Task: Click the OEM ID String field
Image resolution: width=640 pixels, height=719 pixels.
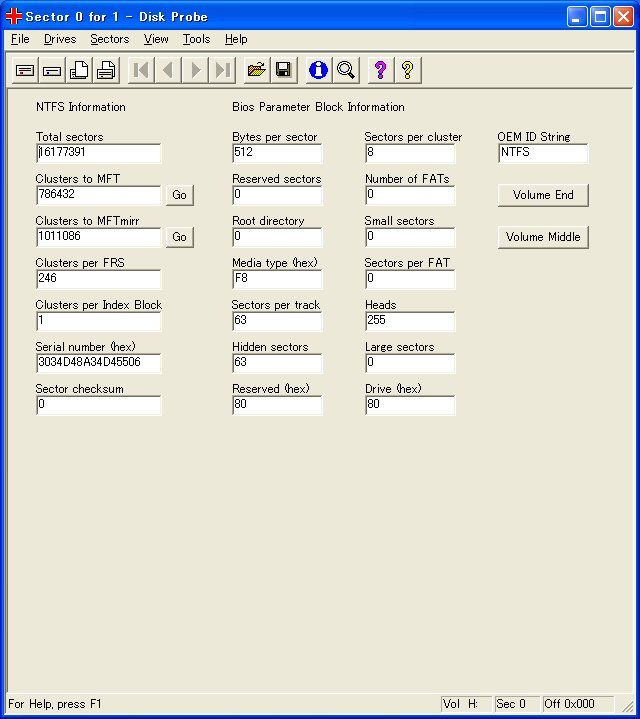Action: (543, 153)
